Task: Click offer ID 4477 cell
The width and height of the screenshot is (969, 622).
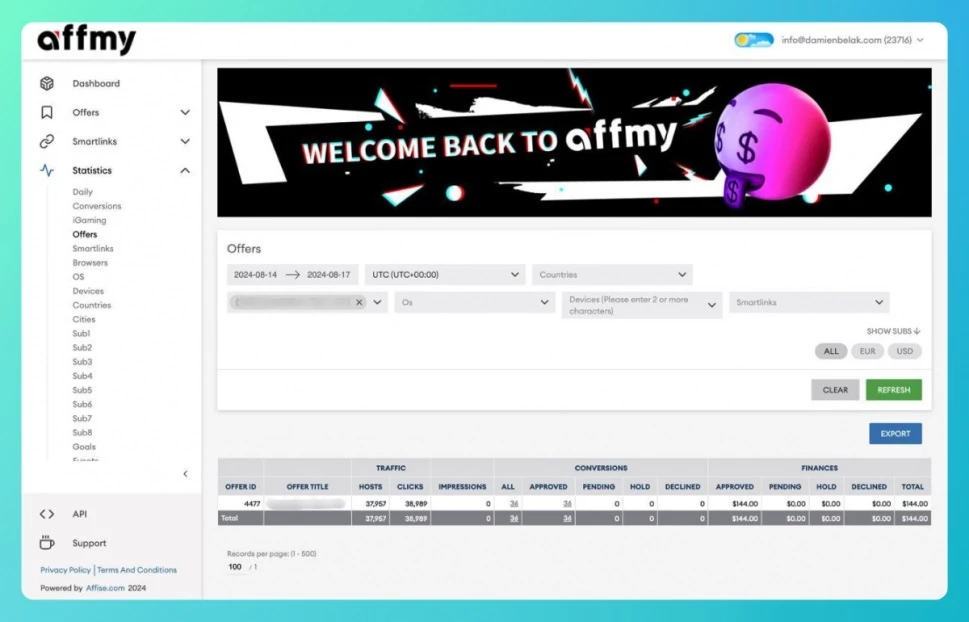Action: [240, 503]
